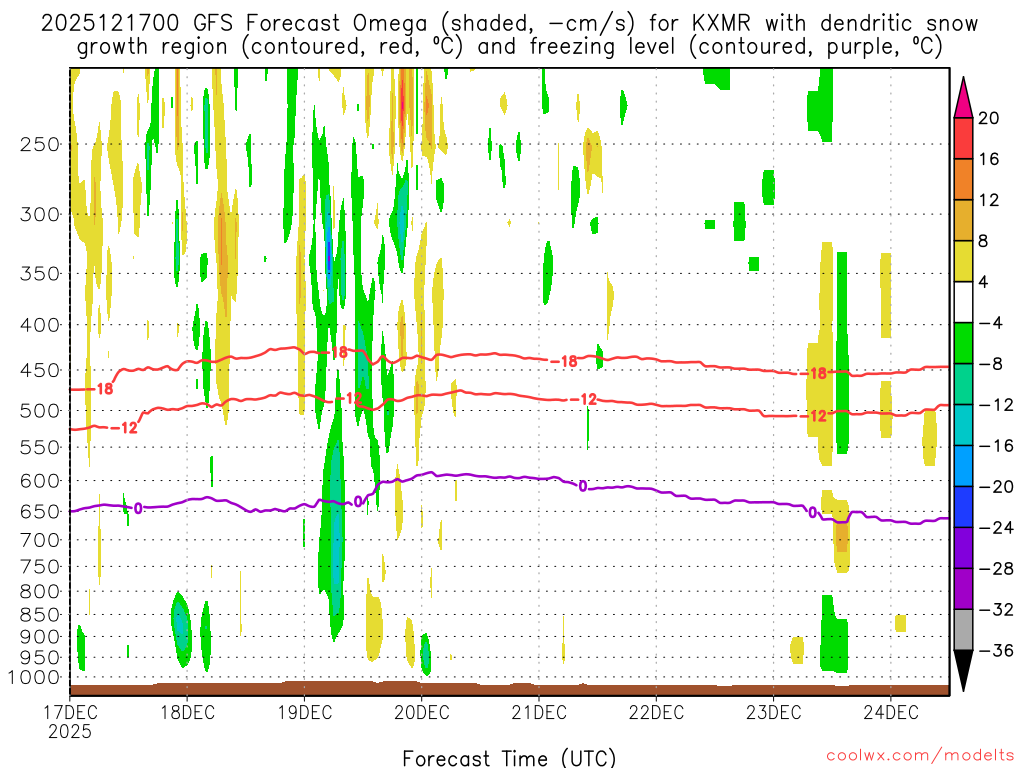This screenshot has width=1024, height=768.
Task: Click the 450 pressure level label
Action: 40,370
